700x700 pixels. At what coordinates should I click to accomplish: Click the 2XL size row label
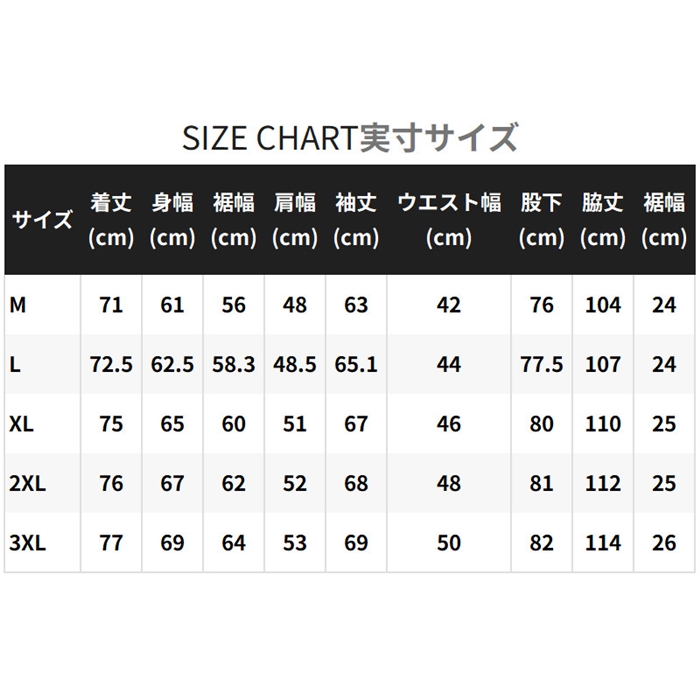[26, 484]
